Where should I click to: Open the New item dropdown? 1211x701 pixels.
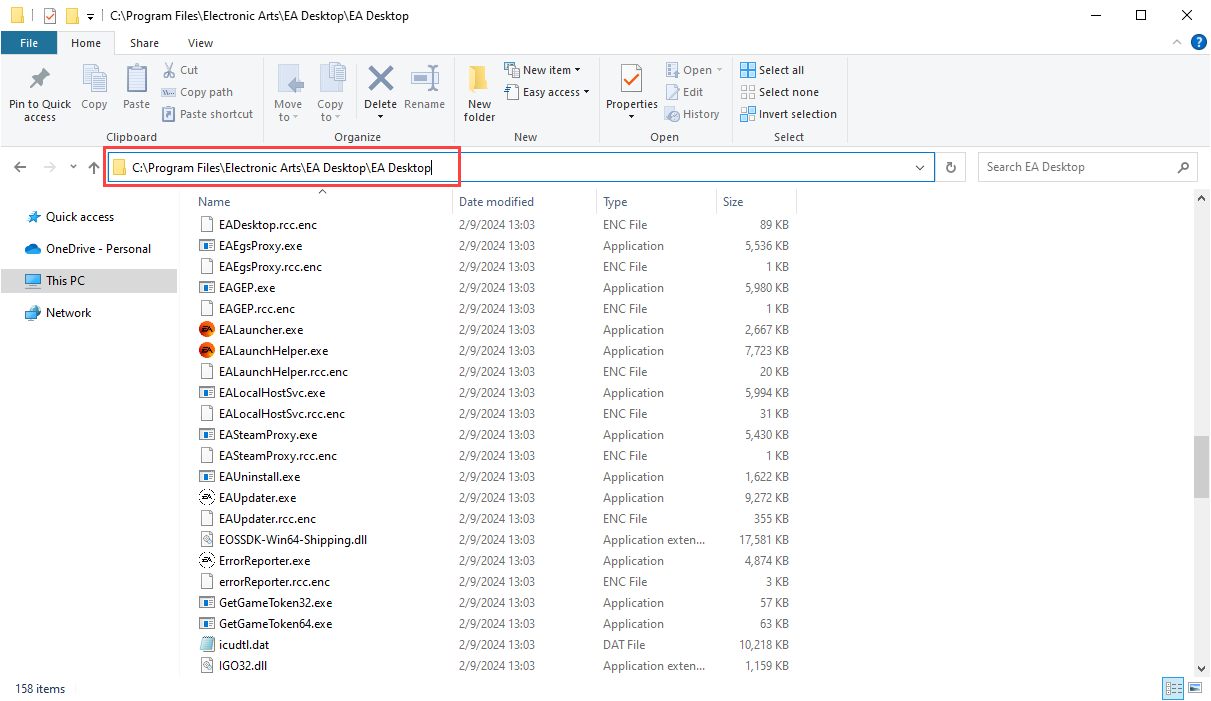tap(545, 70)
